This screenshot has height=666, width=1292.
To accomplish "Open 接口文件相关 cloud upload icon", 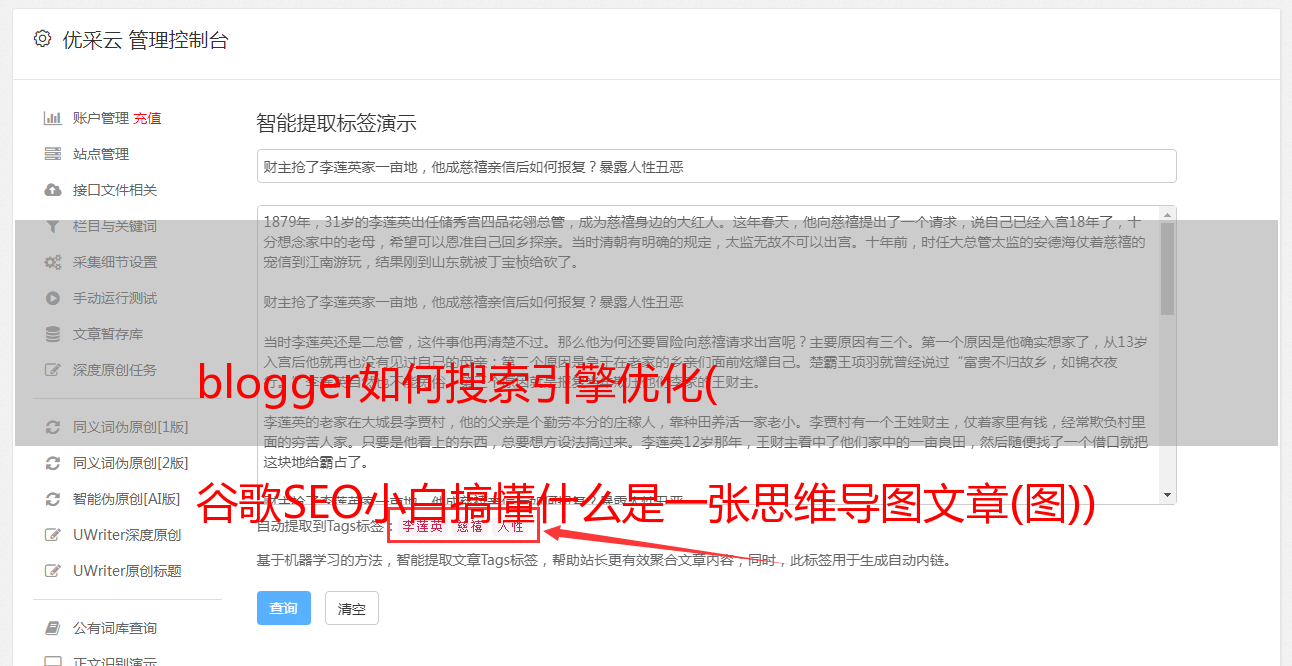I will (53, 190).
